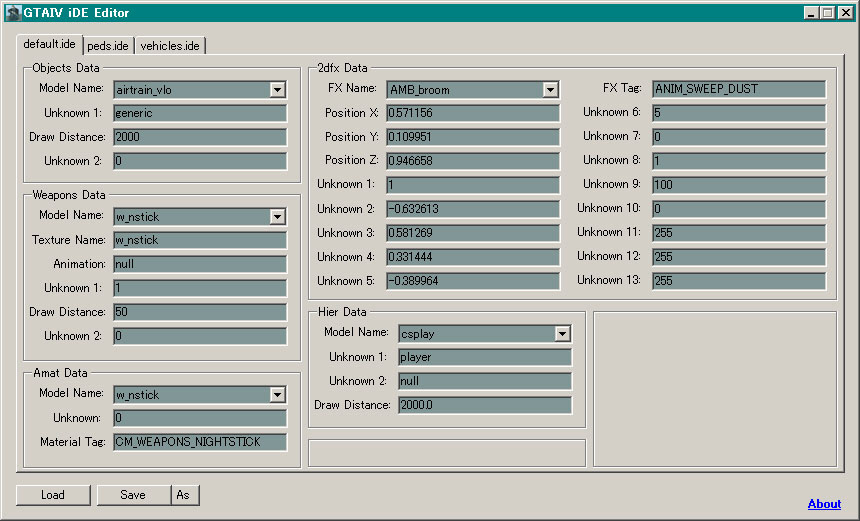This screenshot has width=860, height=521.
Task: Click the Save button
Action: coord(133,495)
